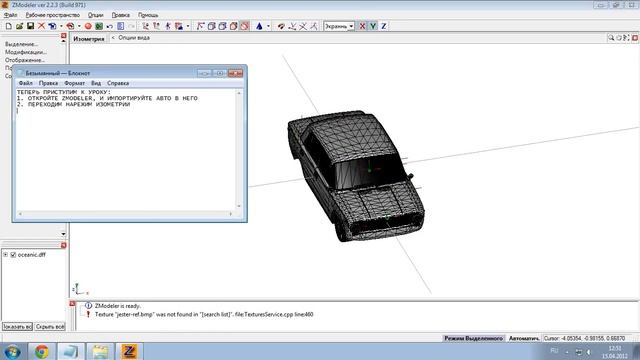
Task: Open the Файл menu in ZModeler
Action: pos(11,15)
